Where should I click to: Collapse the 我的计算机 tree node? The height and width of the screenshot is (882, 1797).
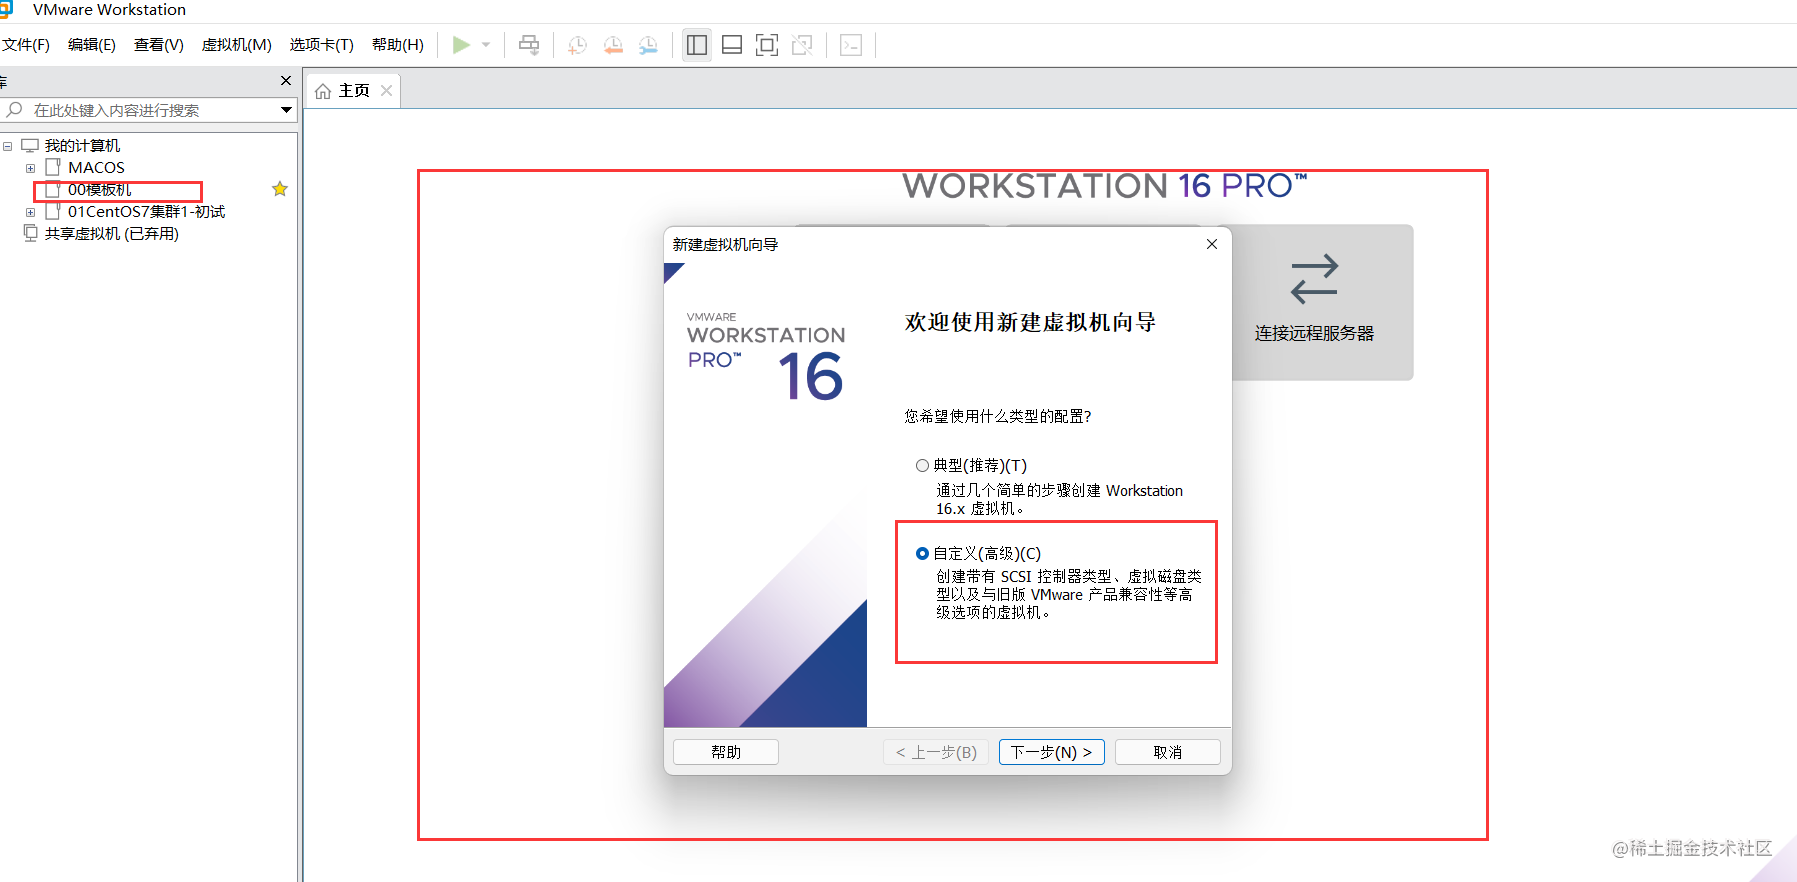[x=8, y=146]
